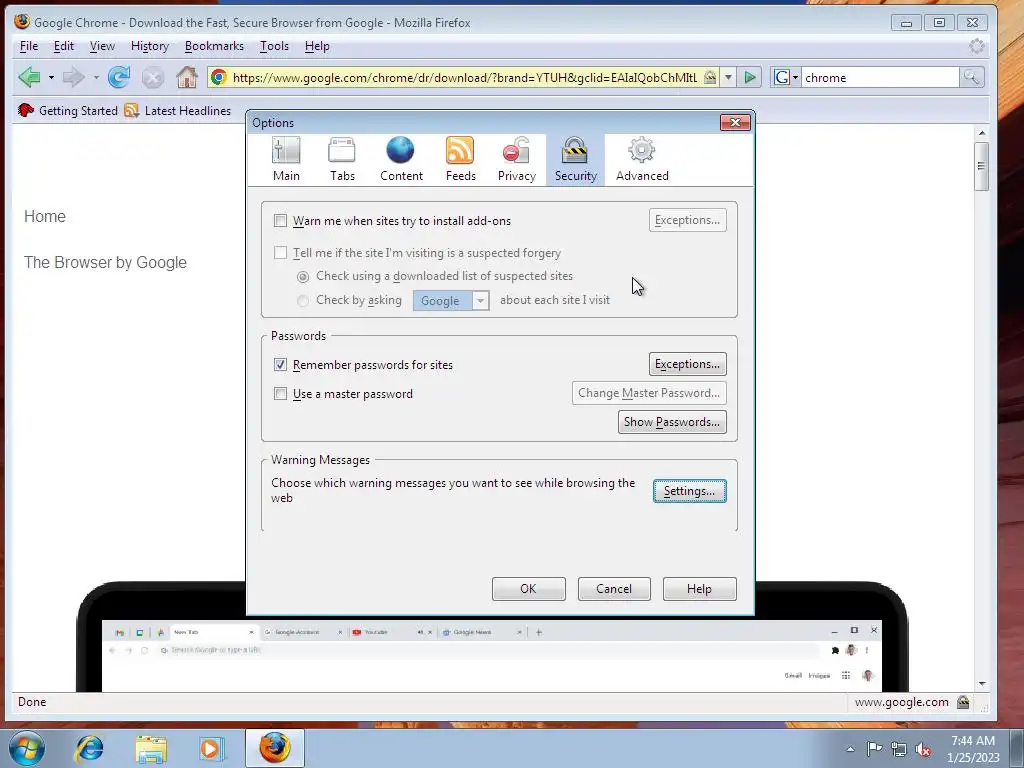
Task: Open the Advanced options panel
Action: [x=642, y=159]
